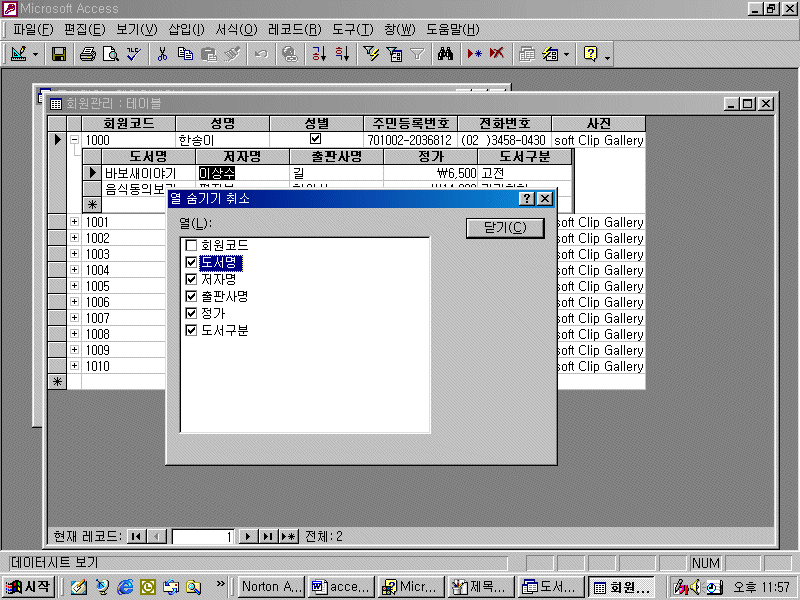
Task: Click the Copy icon
Action: point(185,54)
